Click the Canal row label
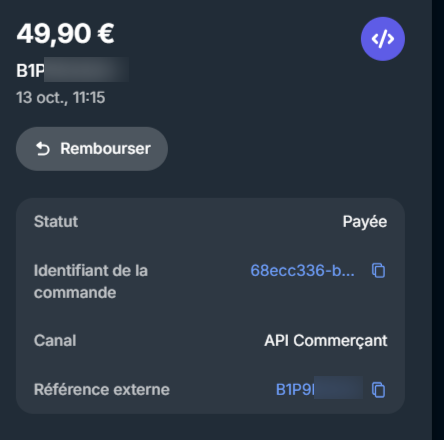444x440 pixels. click(x=55, y=341)
